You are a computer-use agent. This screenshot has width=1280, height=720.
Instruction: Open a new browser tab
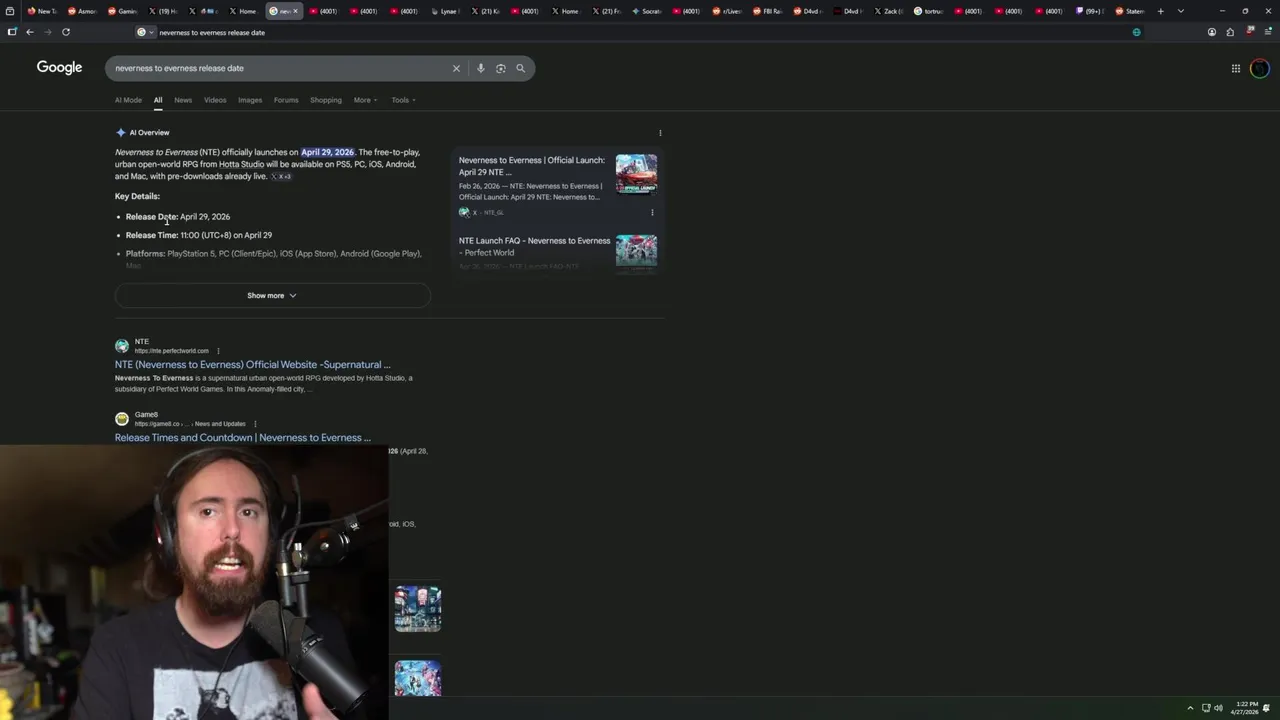1161,11
